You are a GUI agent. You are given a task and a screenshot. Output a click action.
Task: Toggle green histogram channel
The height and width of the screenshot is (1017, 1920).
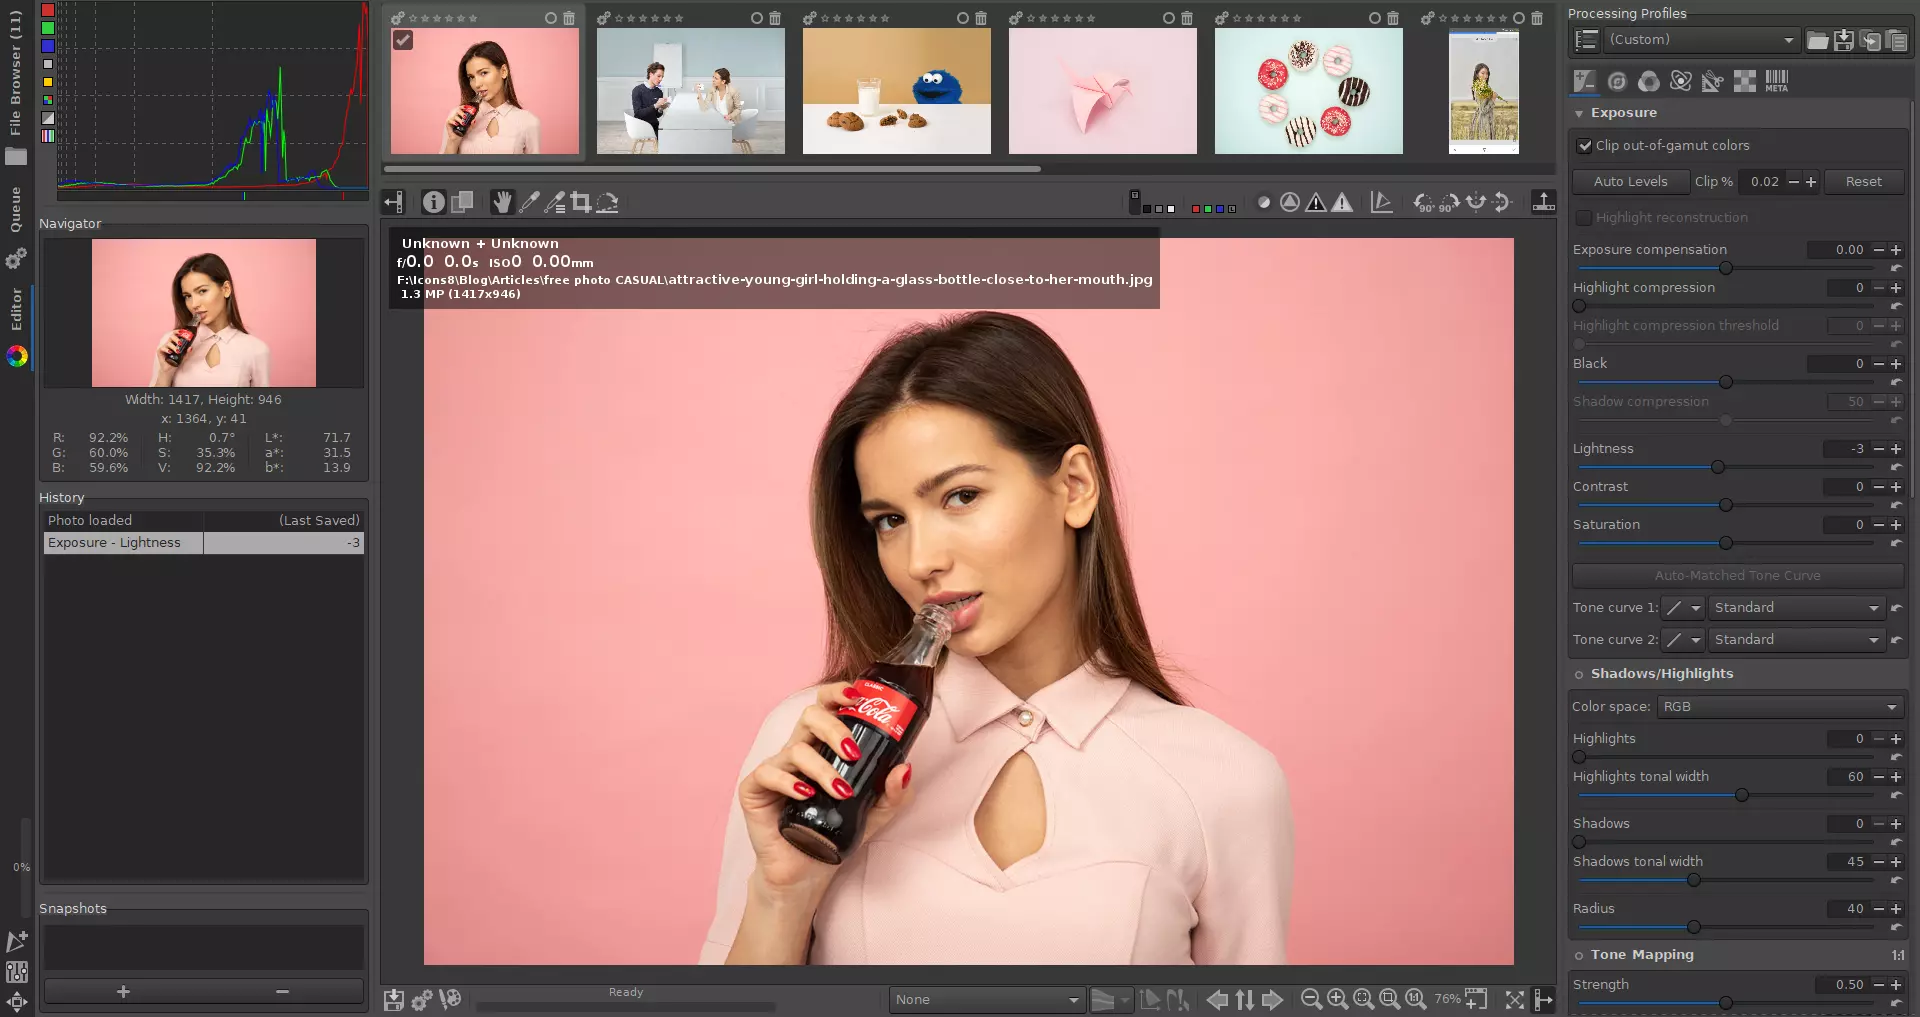coord(47,28)
